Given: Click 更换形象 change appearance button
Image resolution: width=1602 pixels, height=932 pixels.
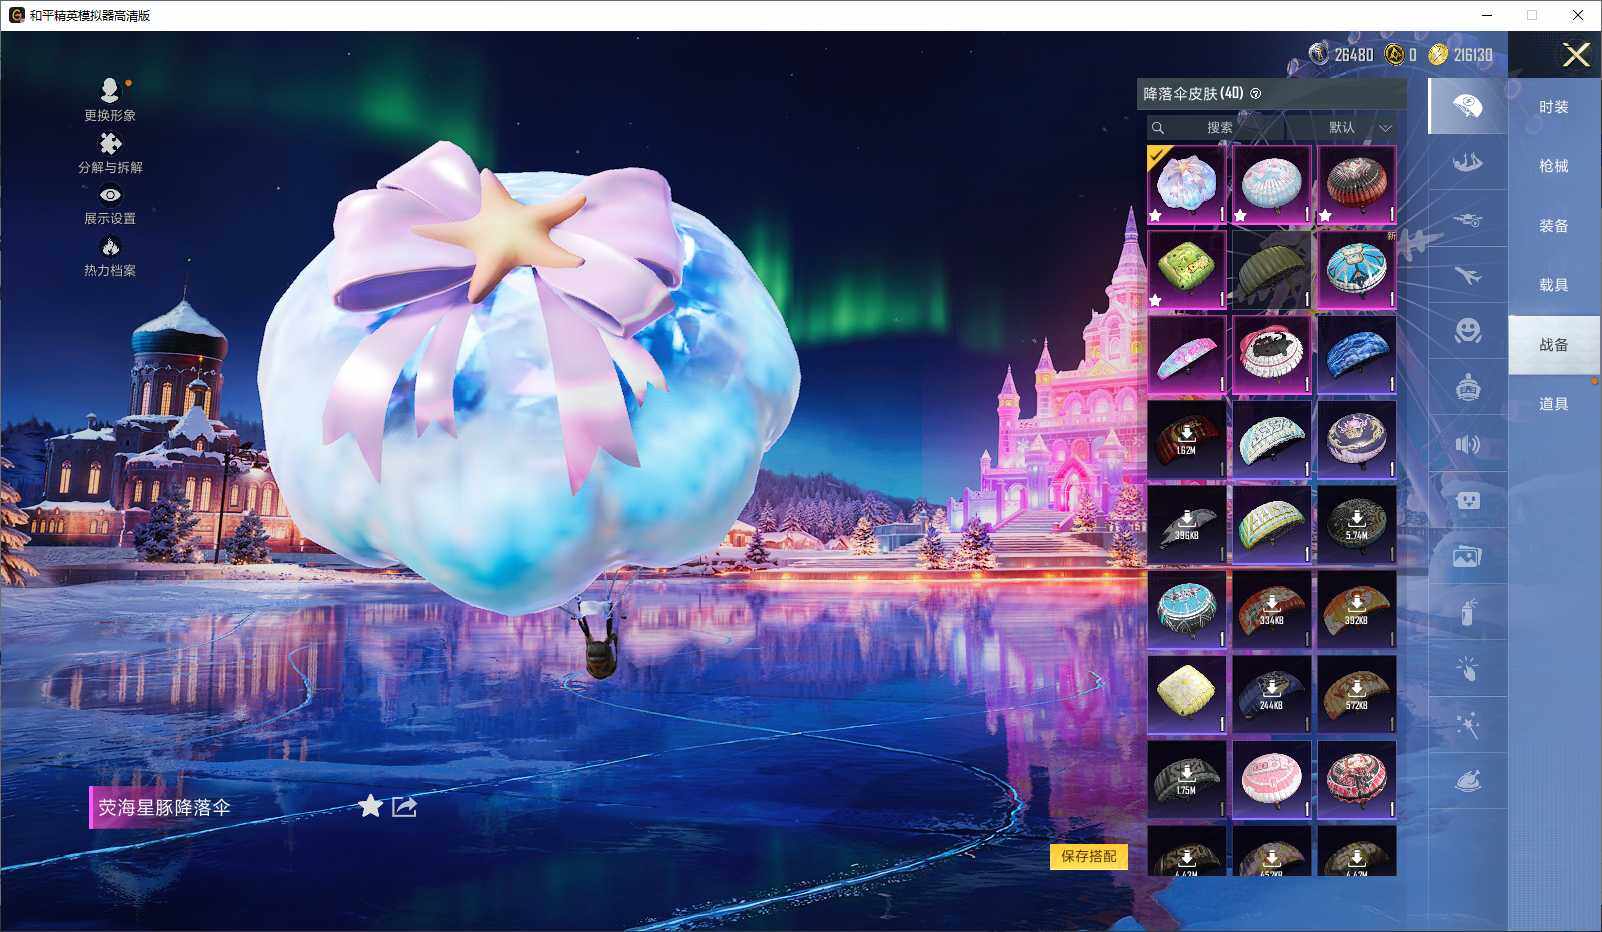Looking at the screenshot, I should pyautogui.click(x=110, y=92).
